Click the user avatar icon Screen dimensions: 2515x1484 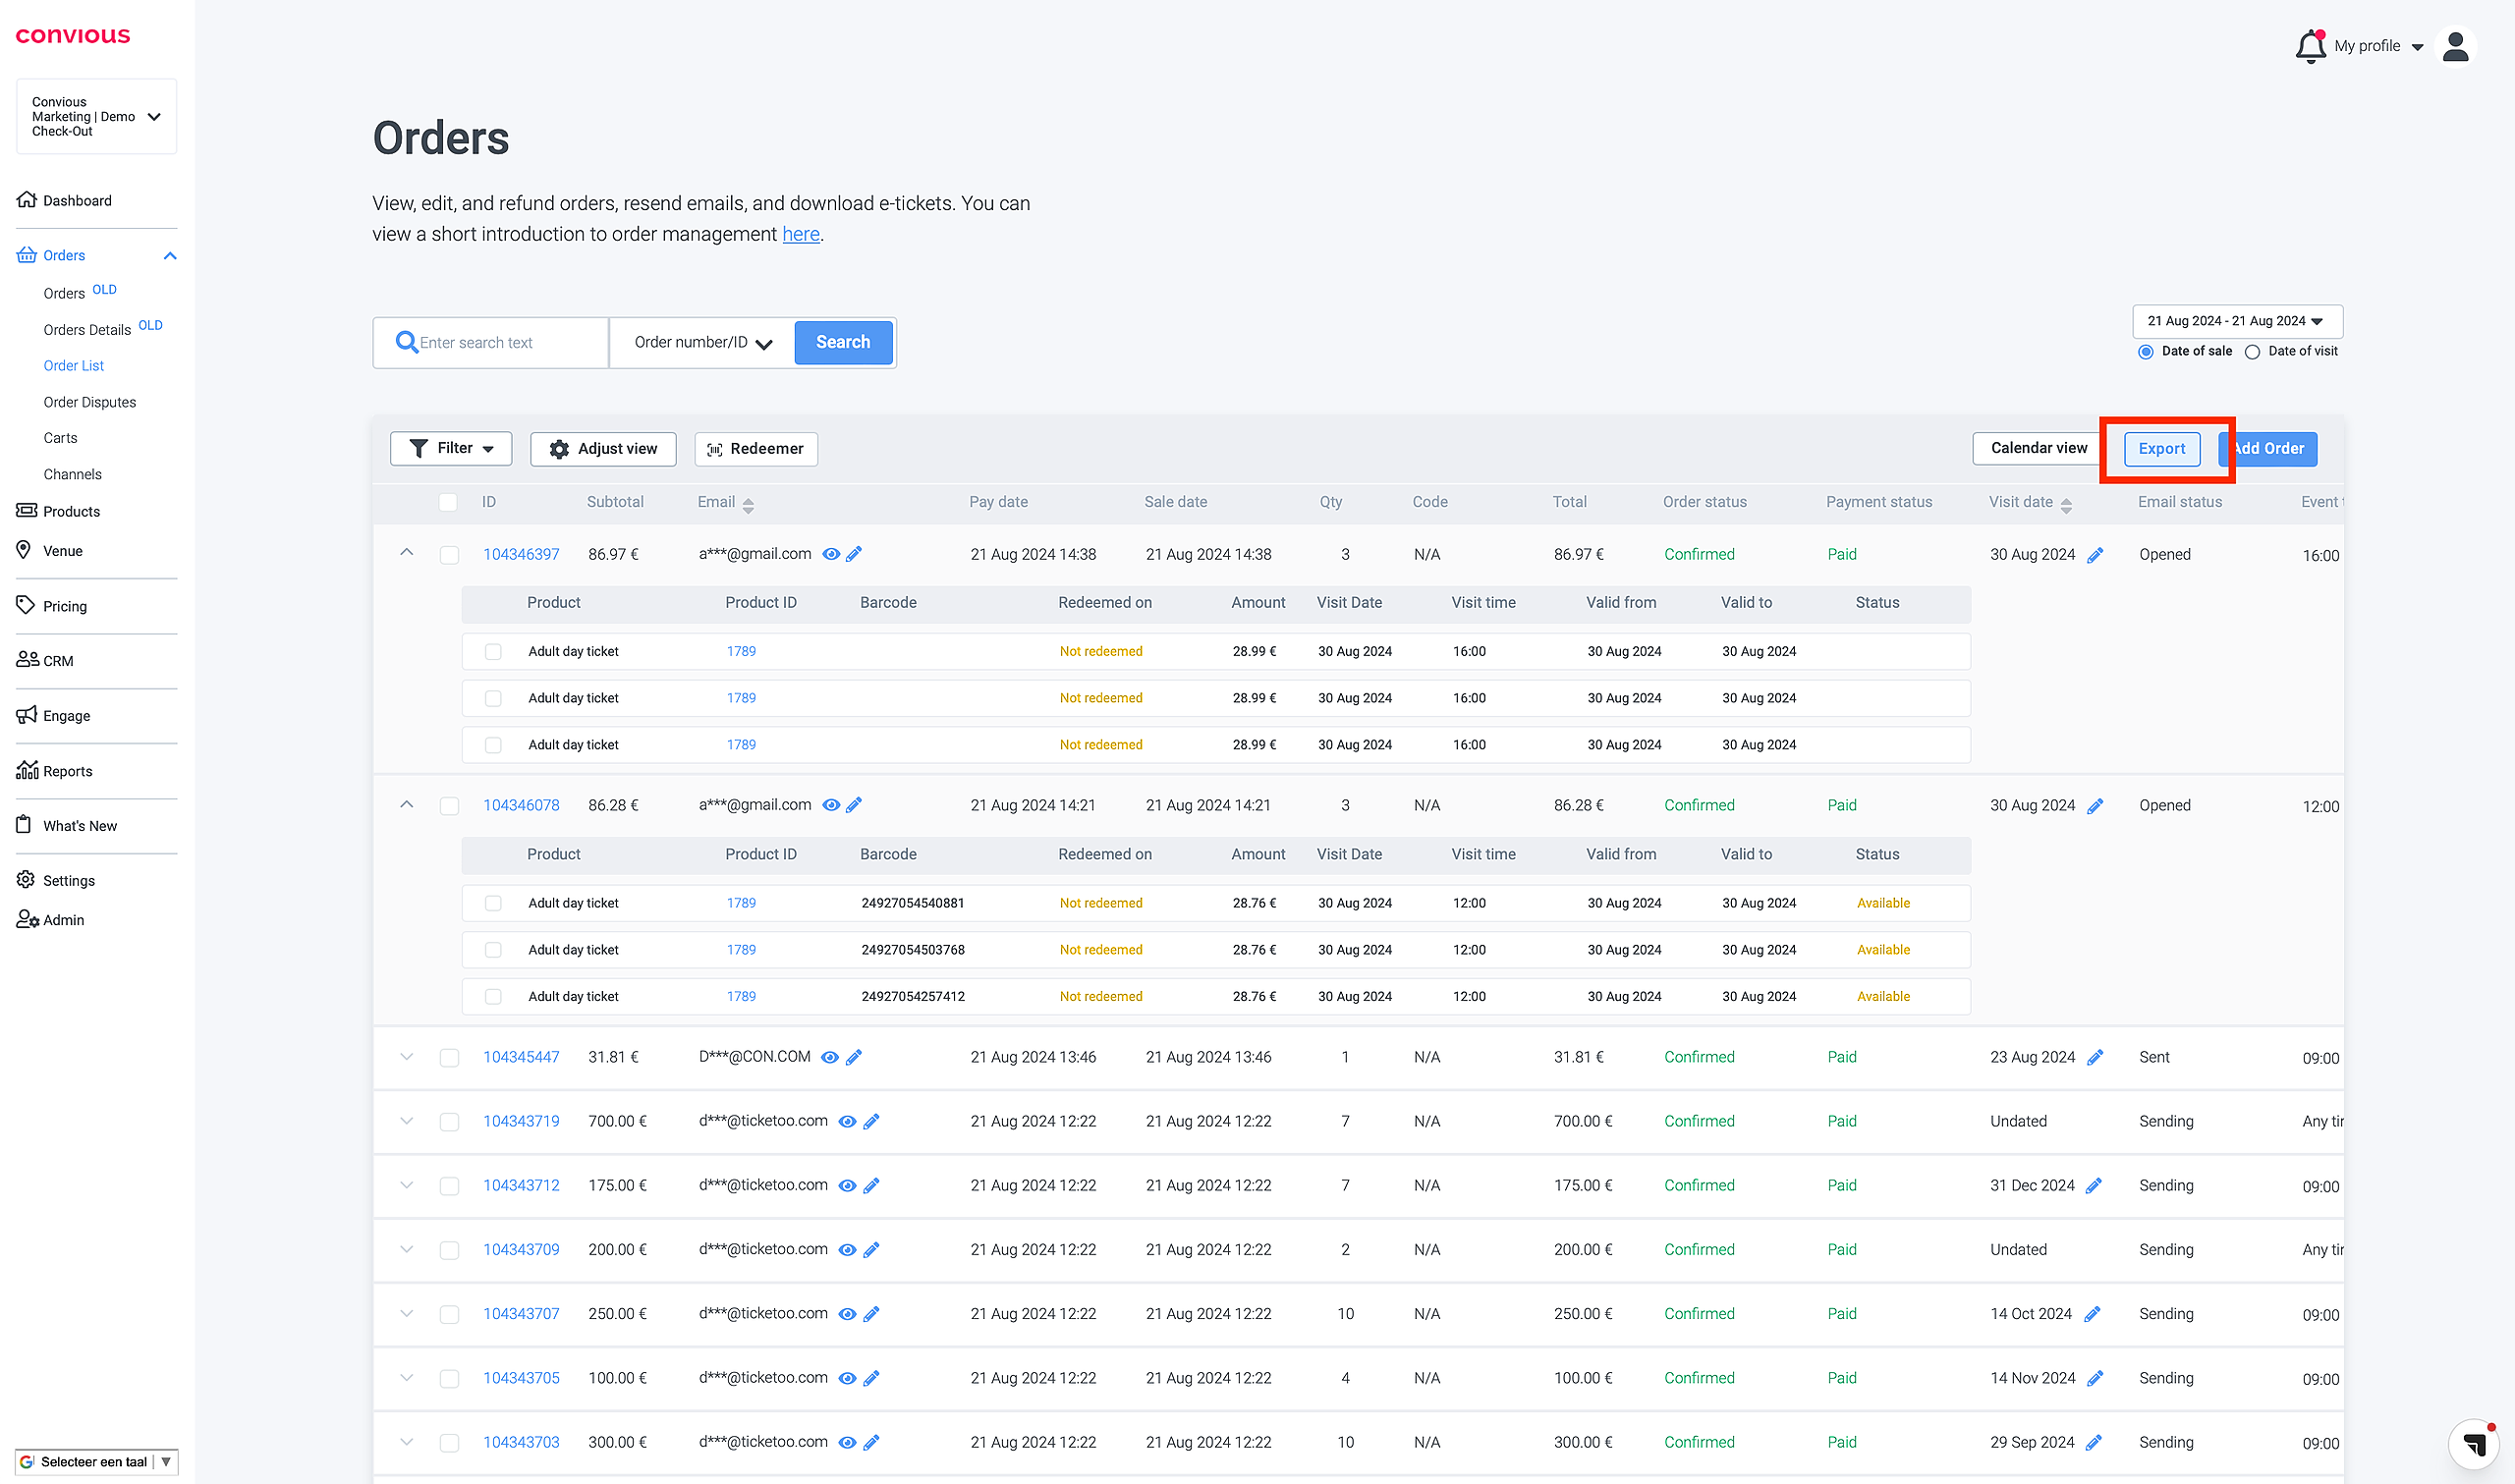pos(2455,46)
